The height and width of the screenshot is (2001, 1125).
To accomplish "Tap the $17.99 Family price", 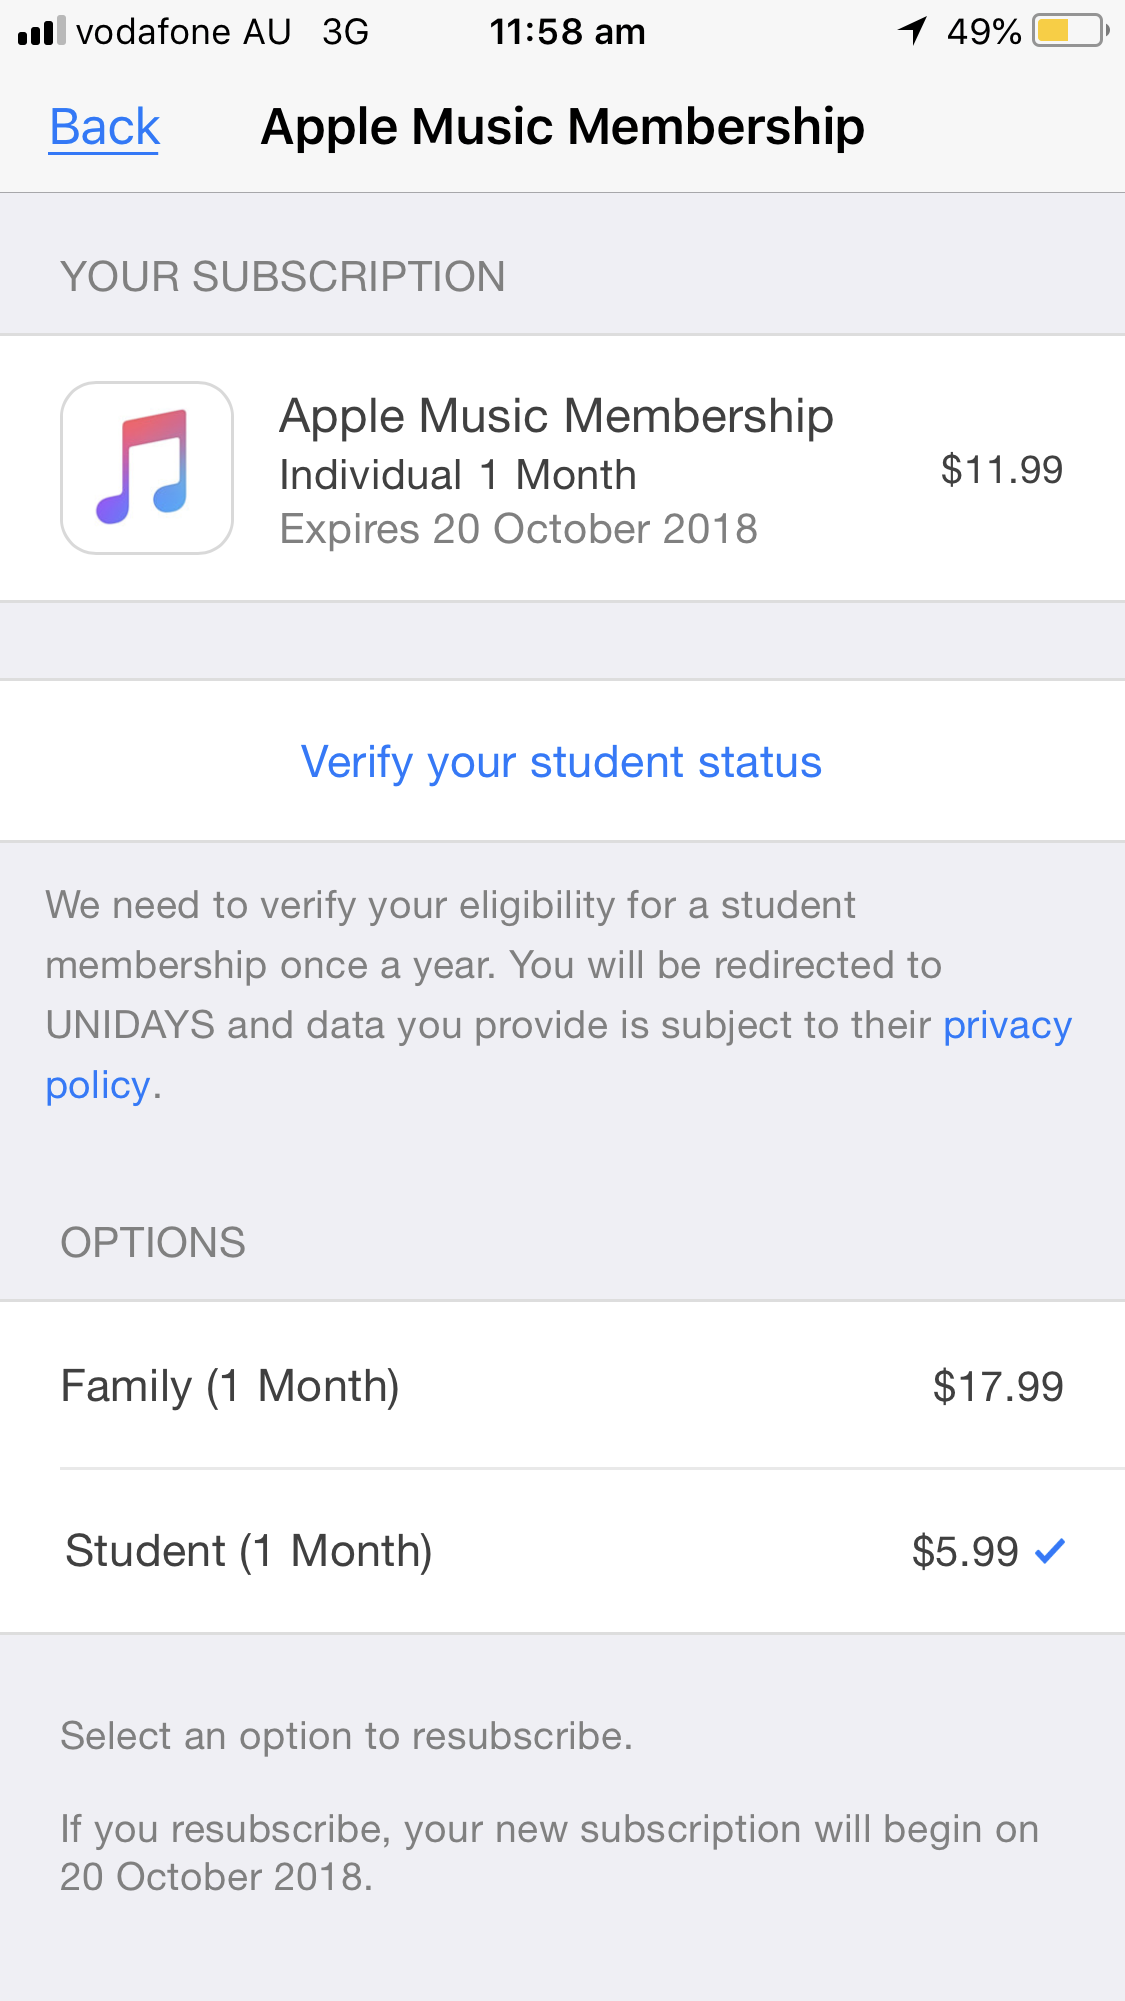I will pyautogui.click(x=997, y=1386).
